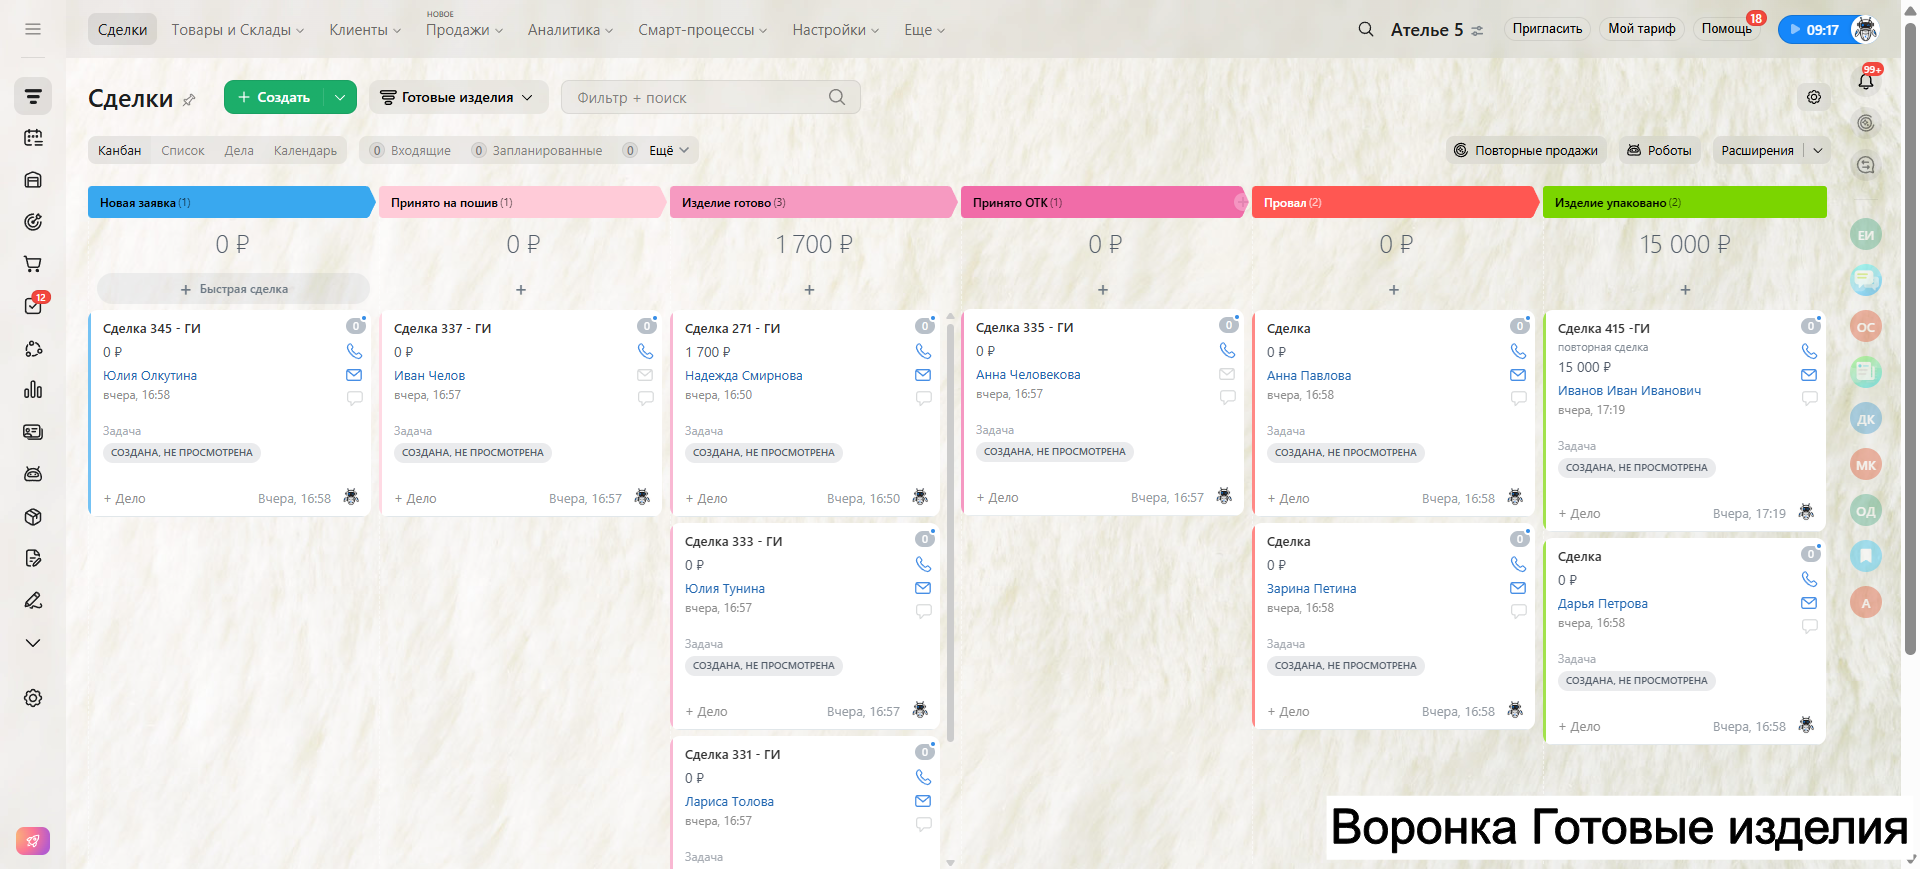Open Помощь with badge 18
The image size is (1920, 869).
(1727, 29)
